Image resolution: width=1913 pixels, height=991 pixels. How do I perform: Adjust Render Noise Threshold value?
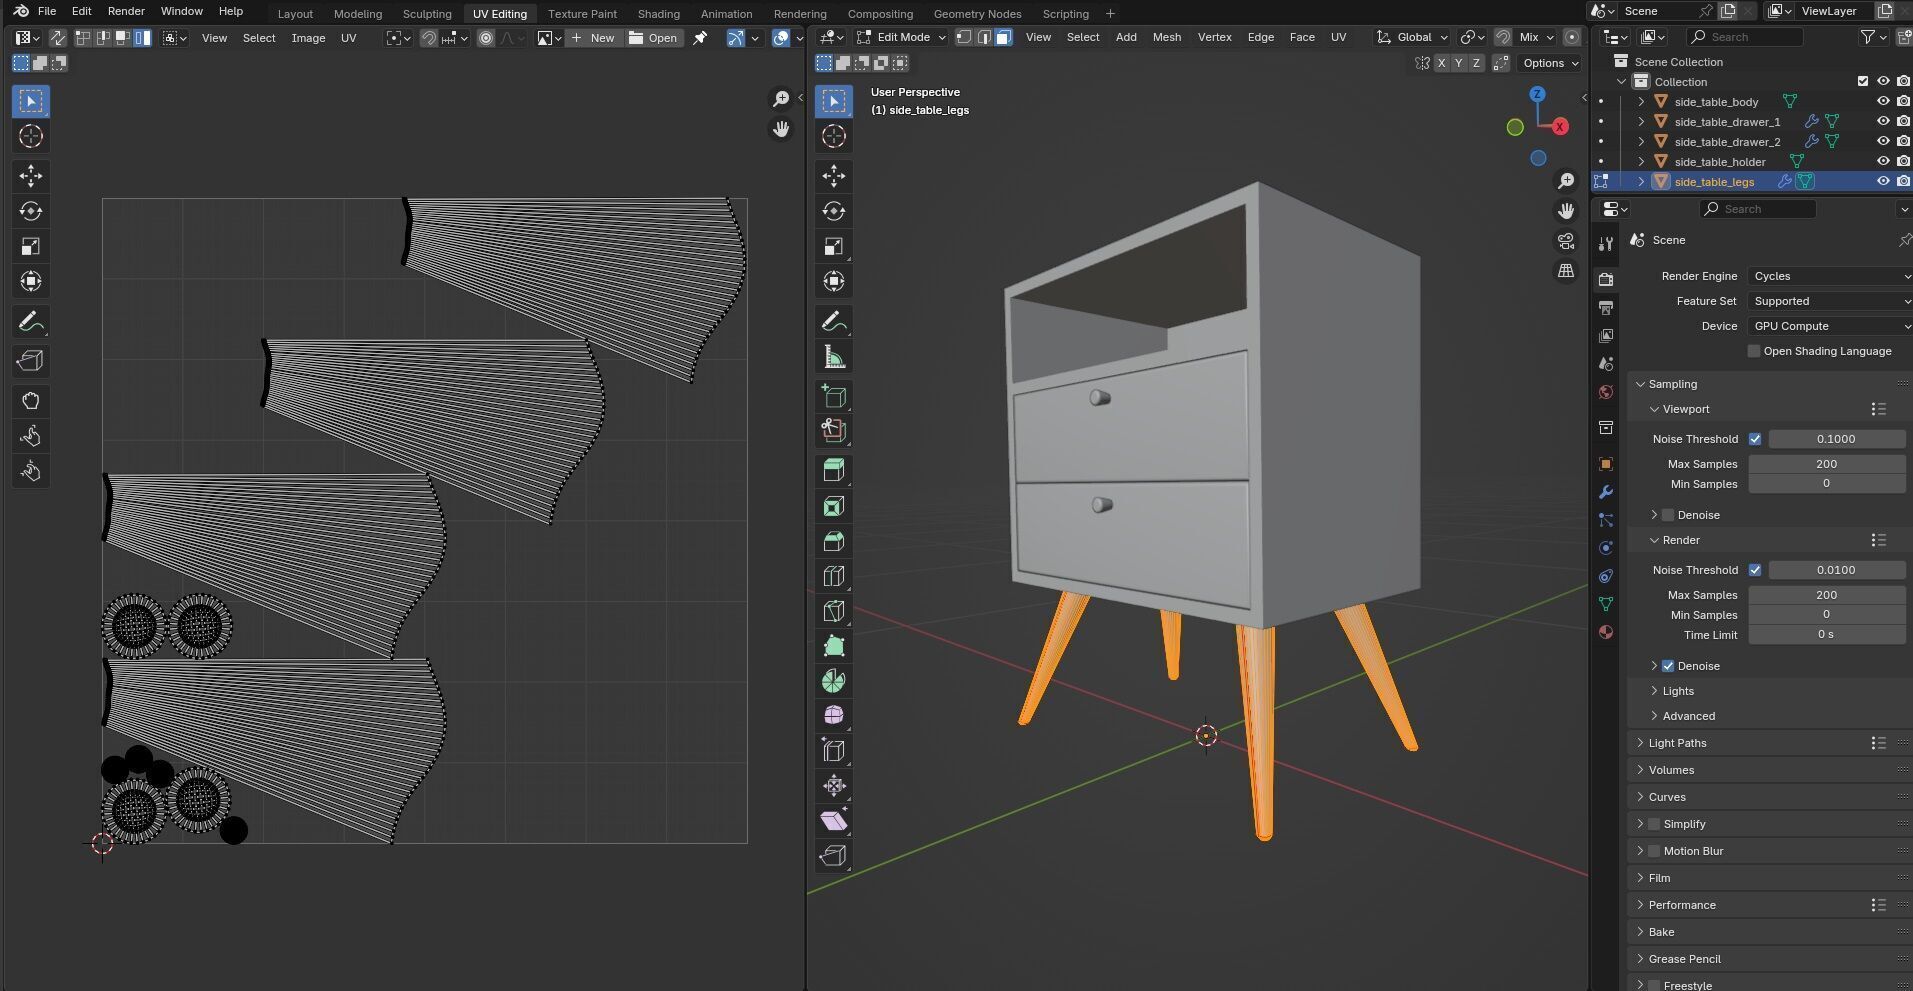pos(1836,570)
